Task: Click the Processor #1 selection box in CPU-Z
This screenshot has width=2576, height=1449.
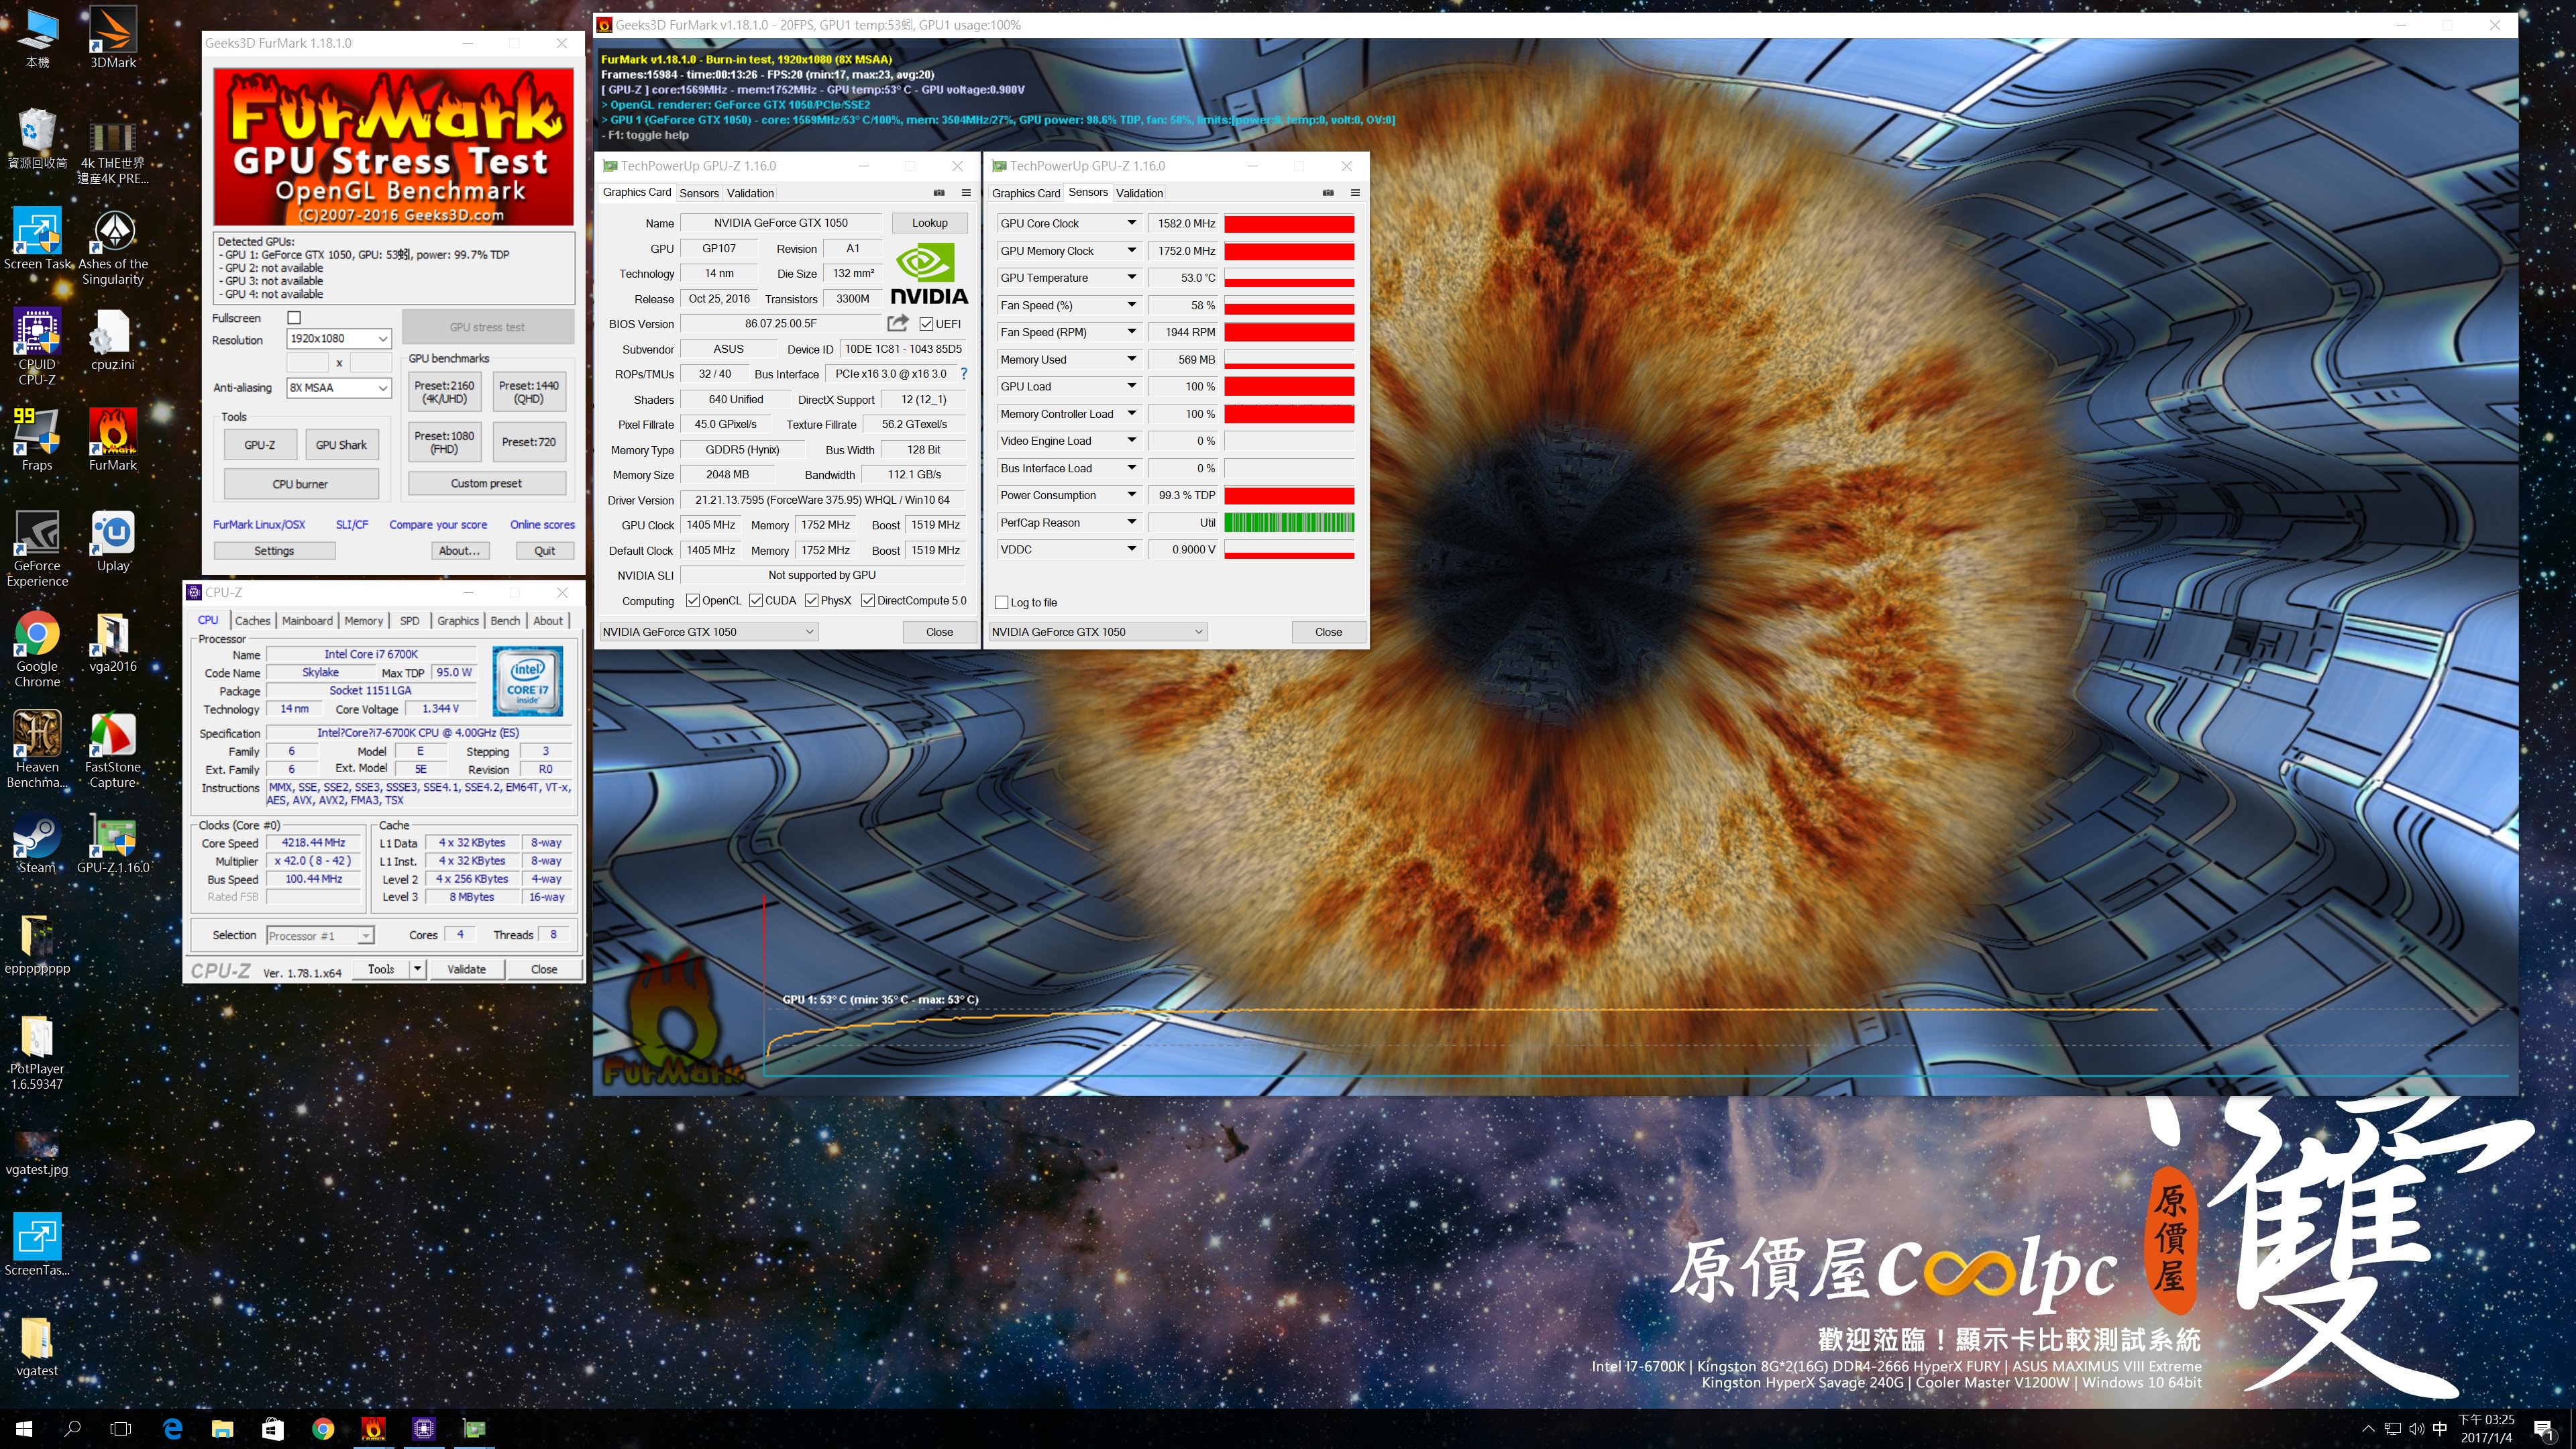Action: tap(319, 936)
